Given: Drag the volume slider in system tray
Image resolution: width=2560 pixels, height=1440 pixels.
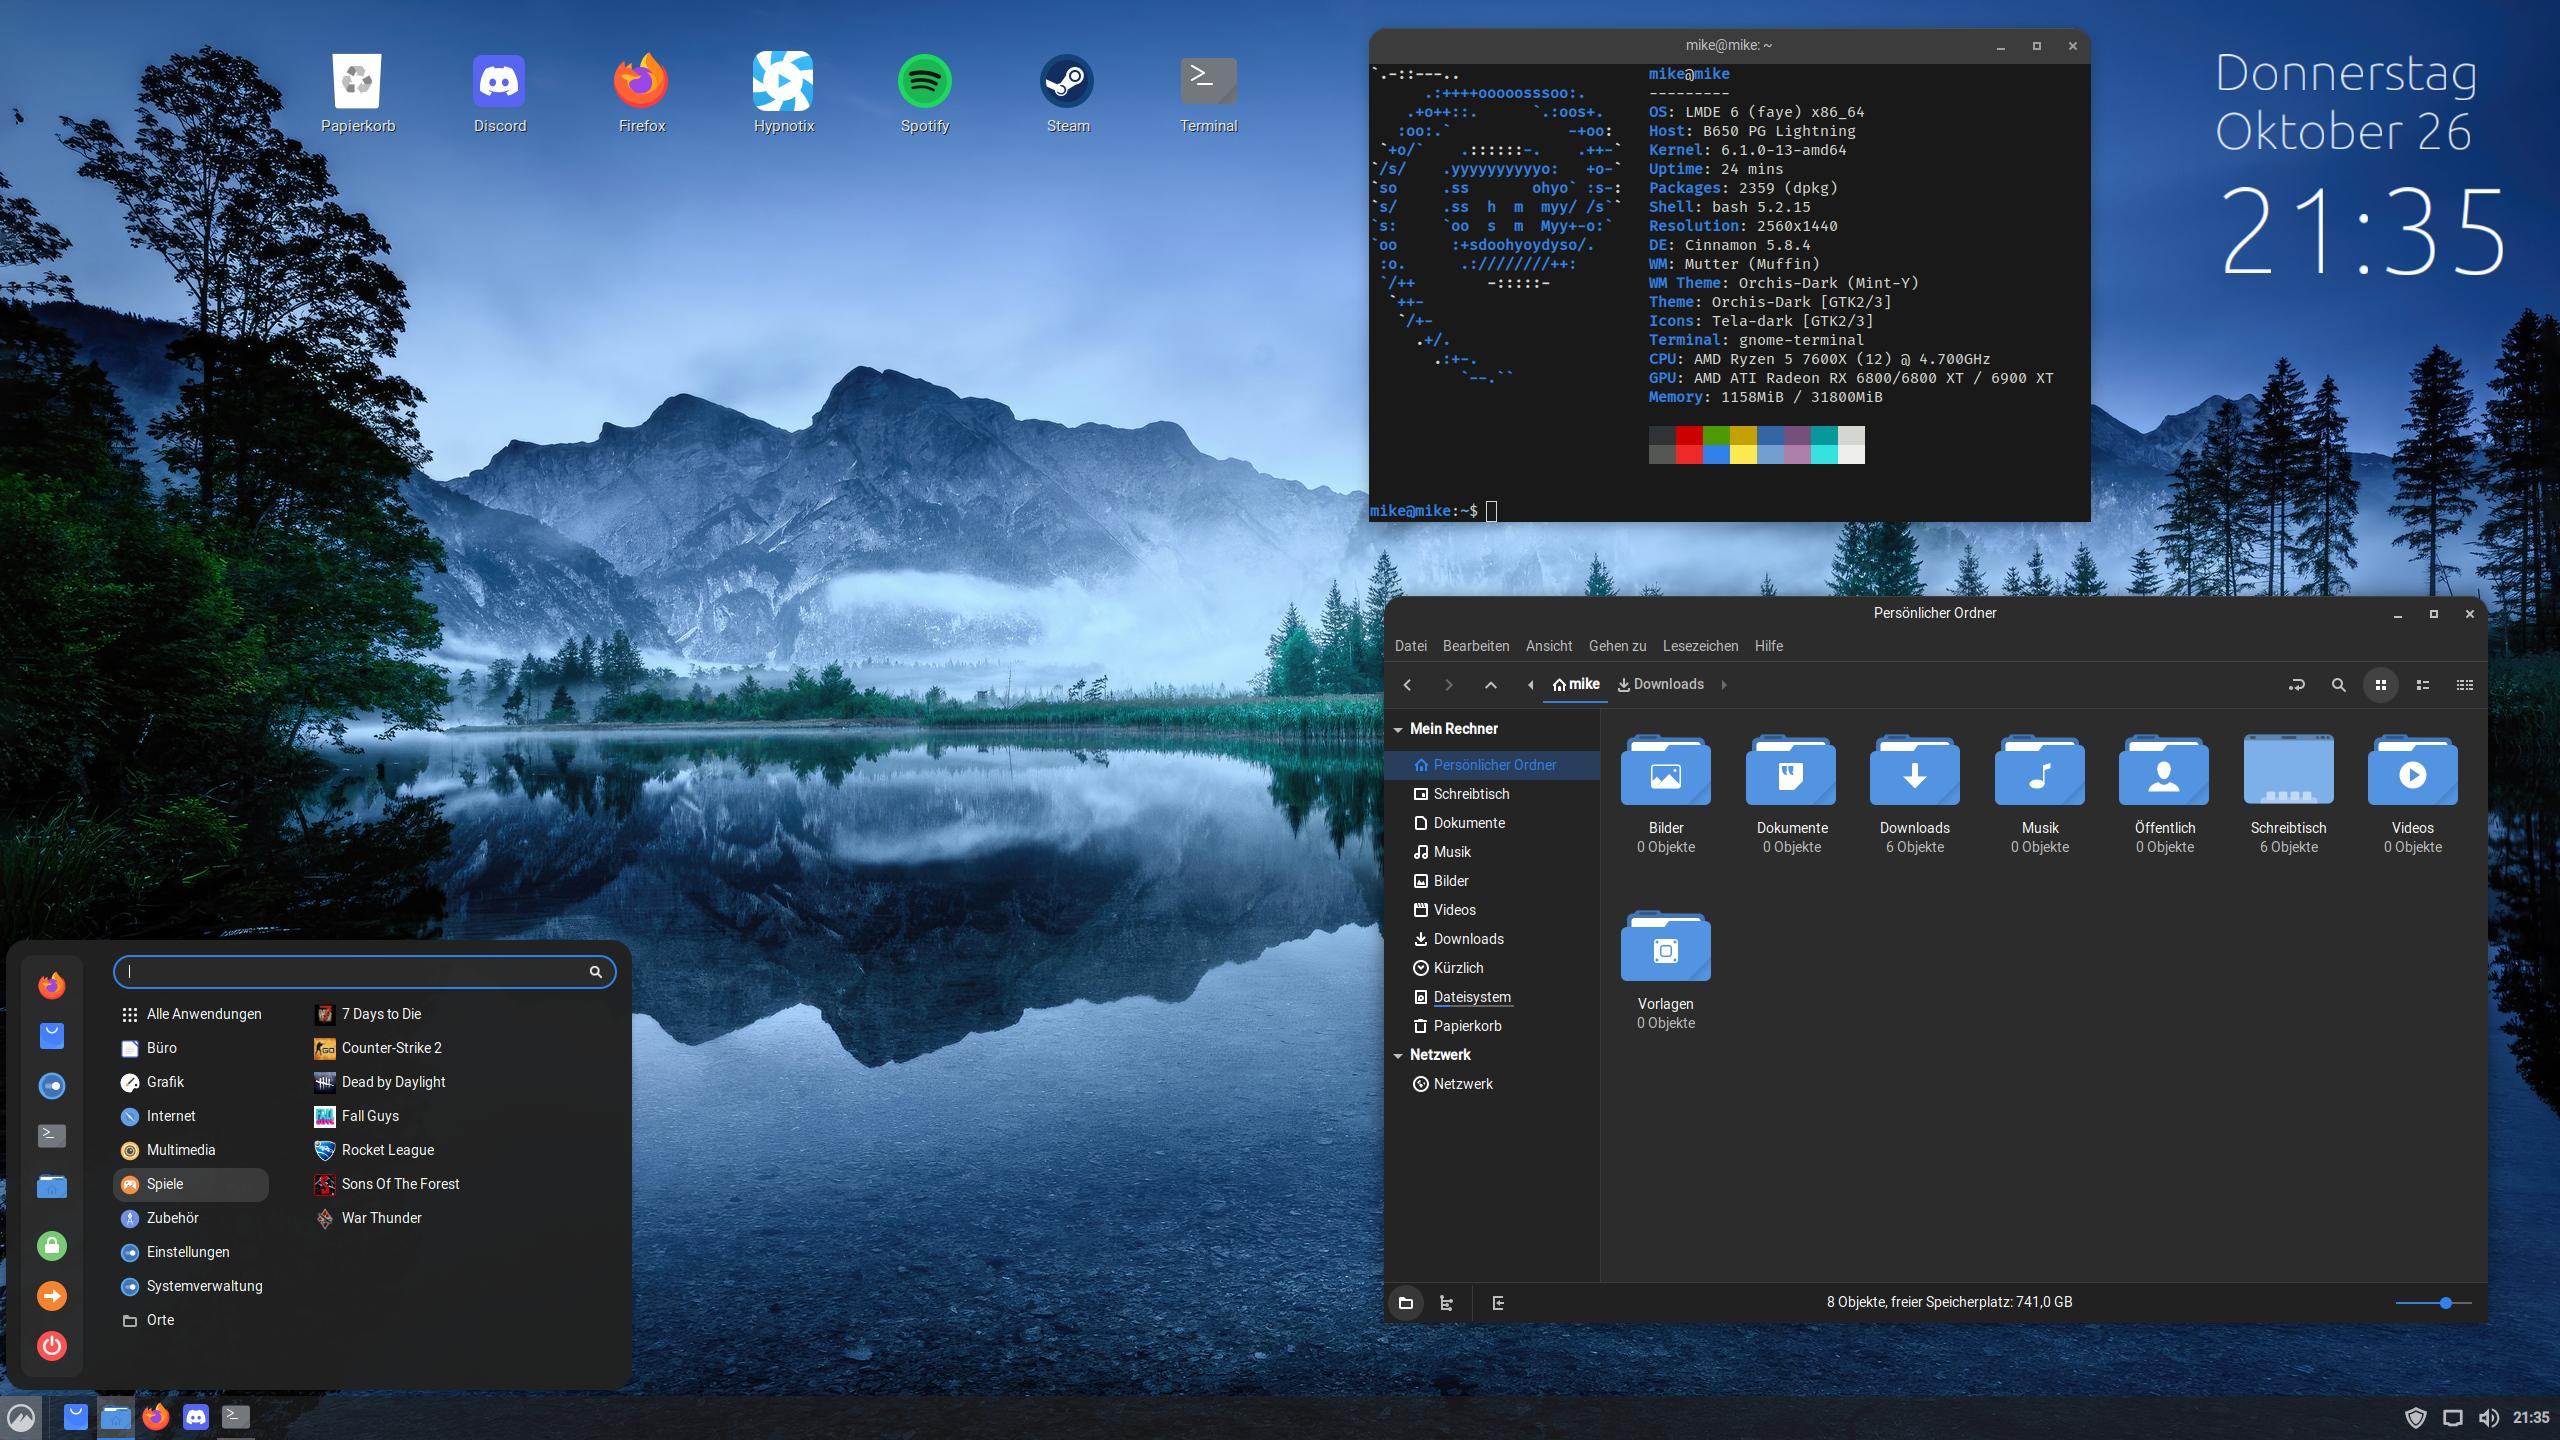Looking at the screenshot, I should point(2446,1303).
